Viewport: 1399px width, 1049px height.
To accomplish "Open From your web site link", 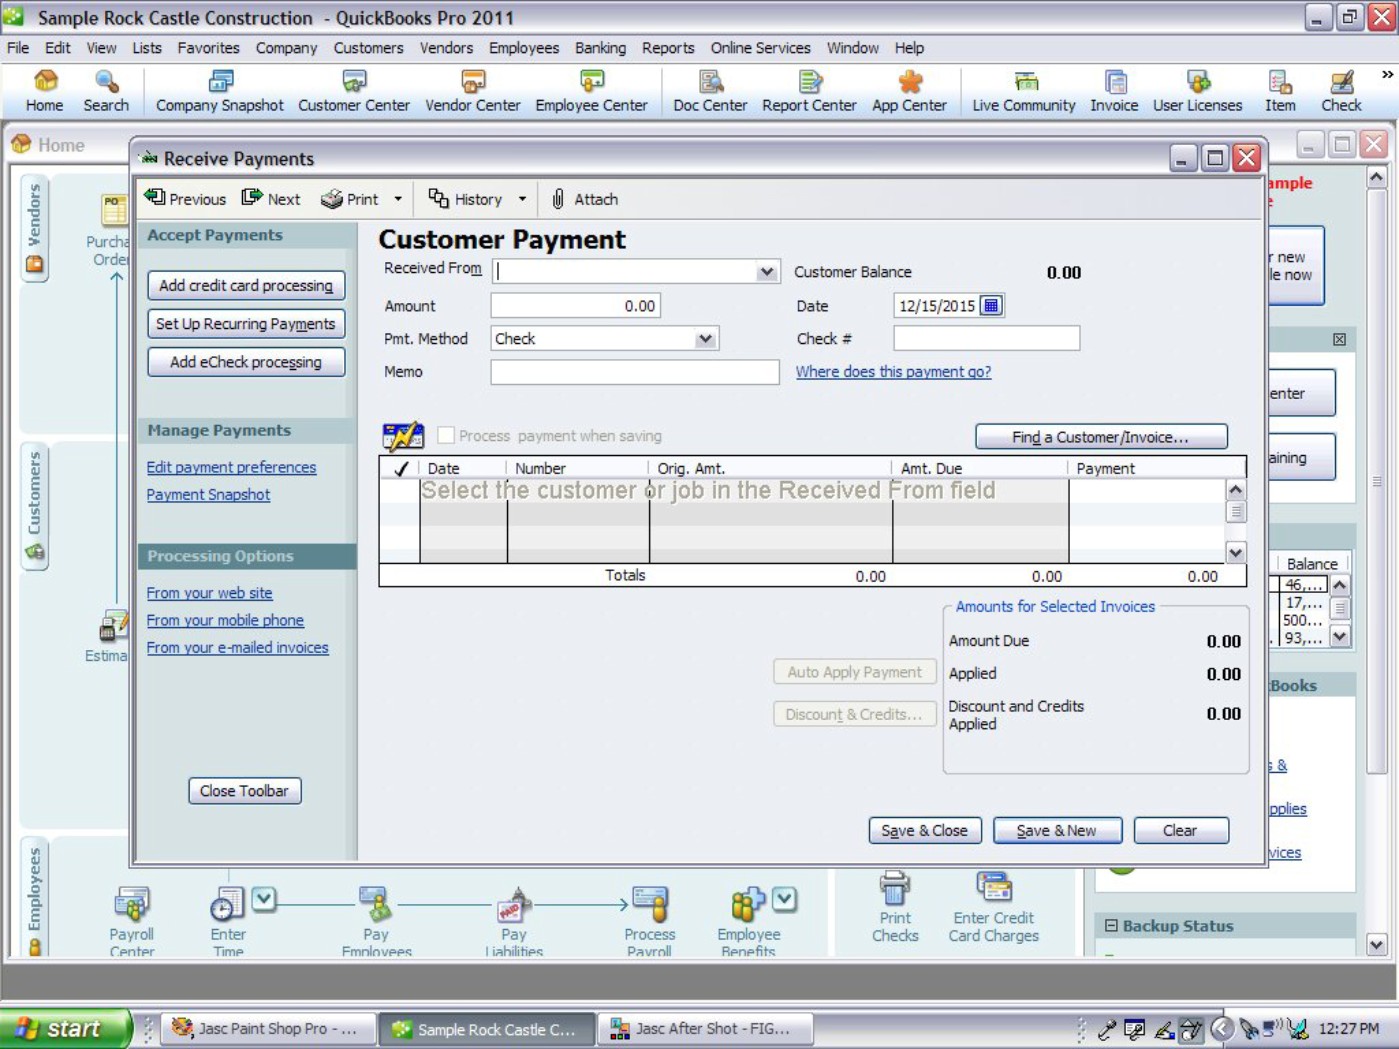I will [x=209, y=593].
